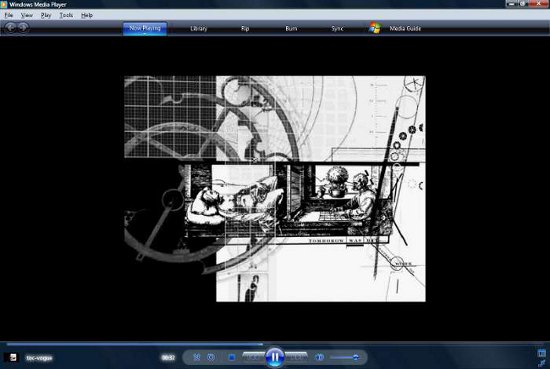Click the volume slider handle
The width and height of the screenshot is (550, 369).
355,357
